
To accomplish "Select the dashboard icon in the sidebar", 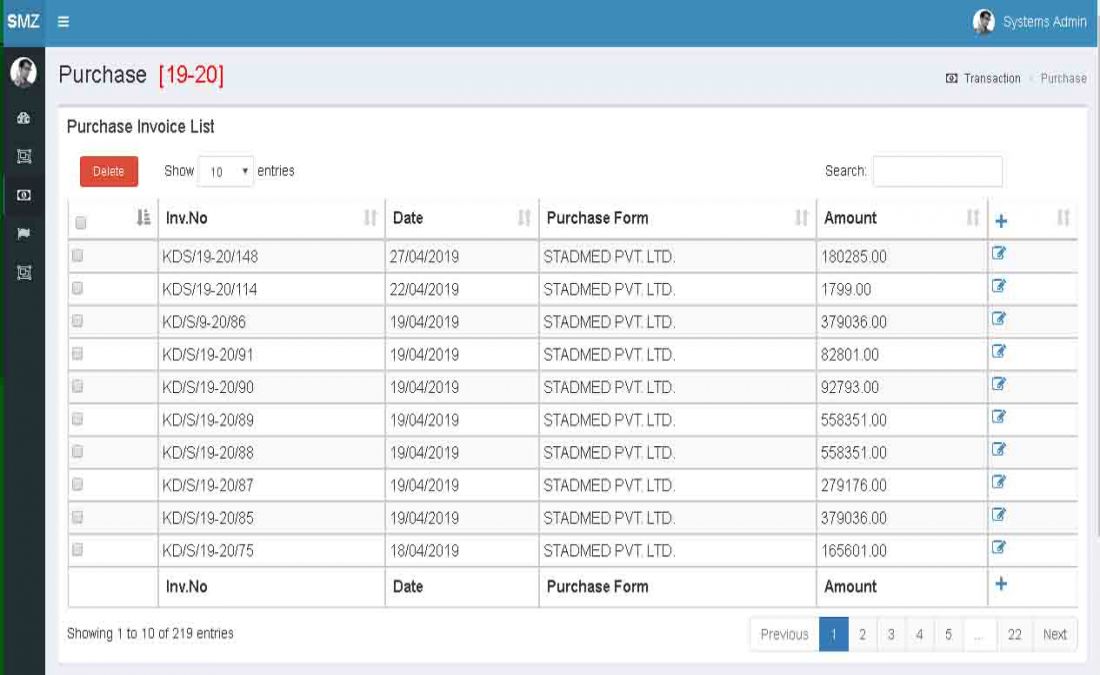I will point(22,118).
